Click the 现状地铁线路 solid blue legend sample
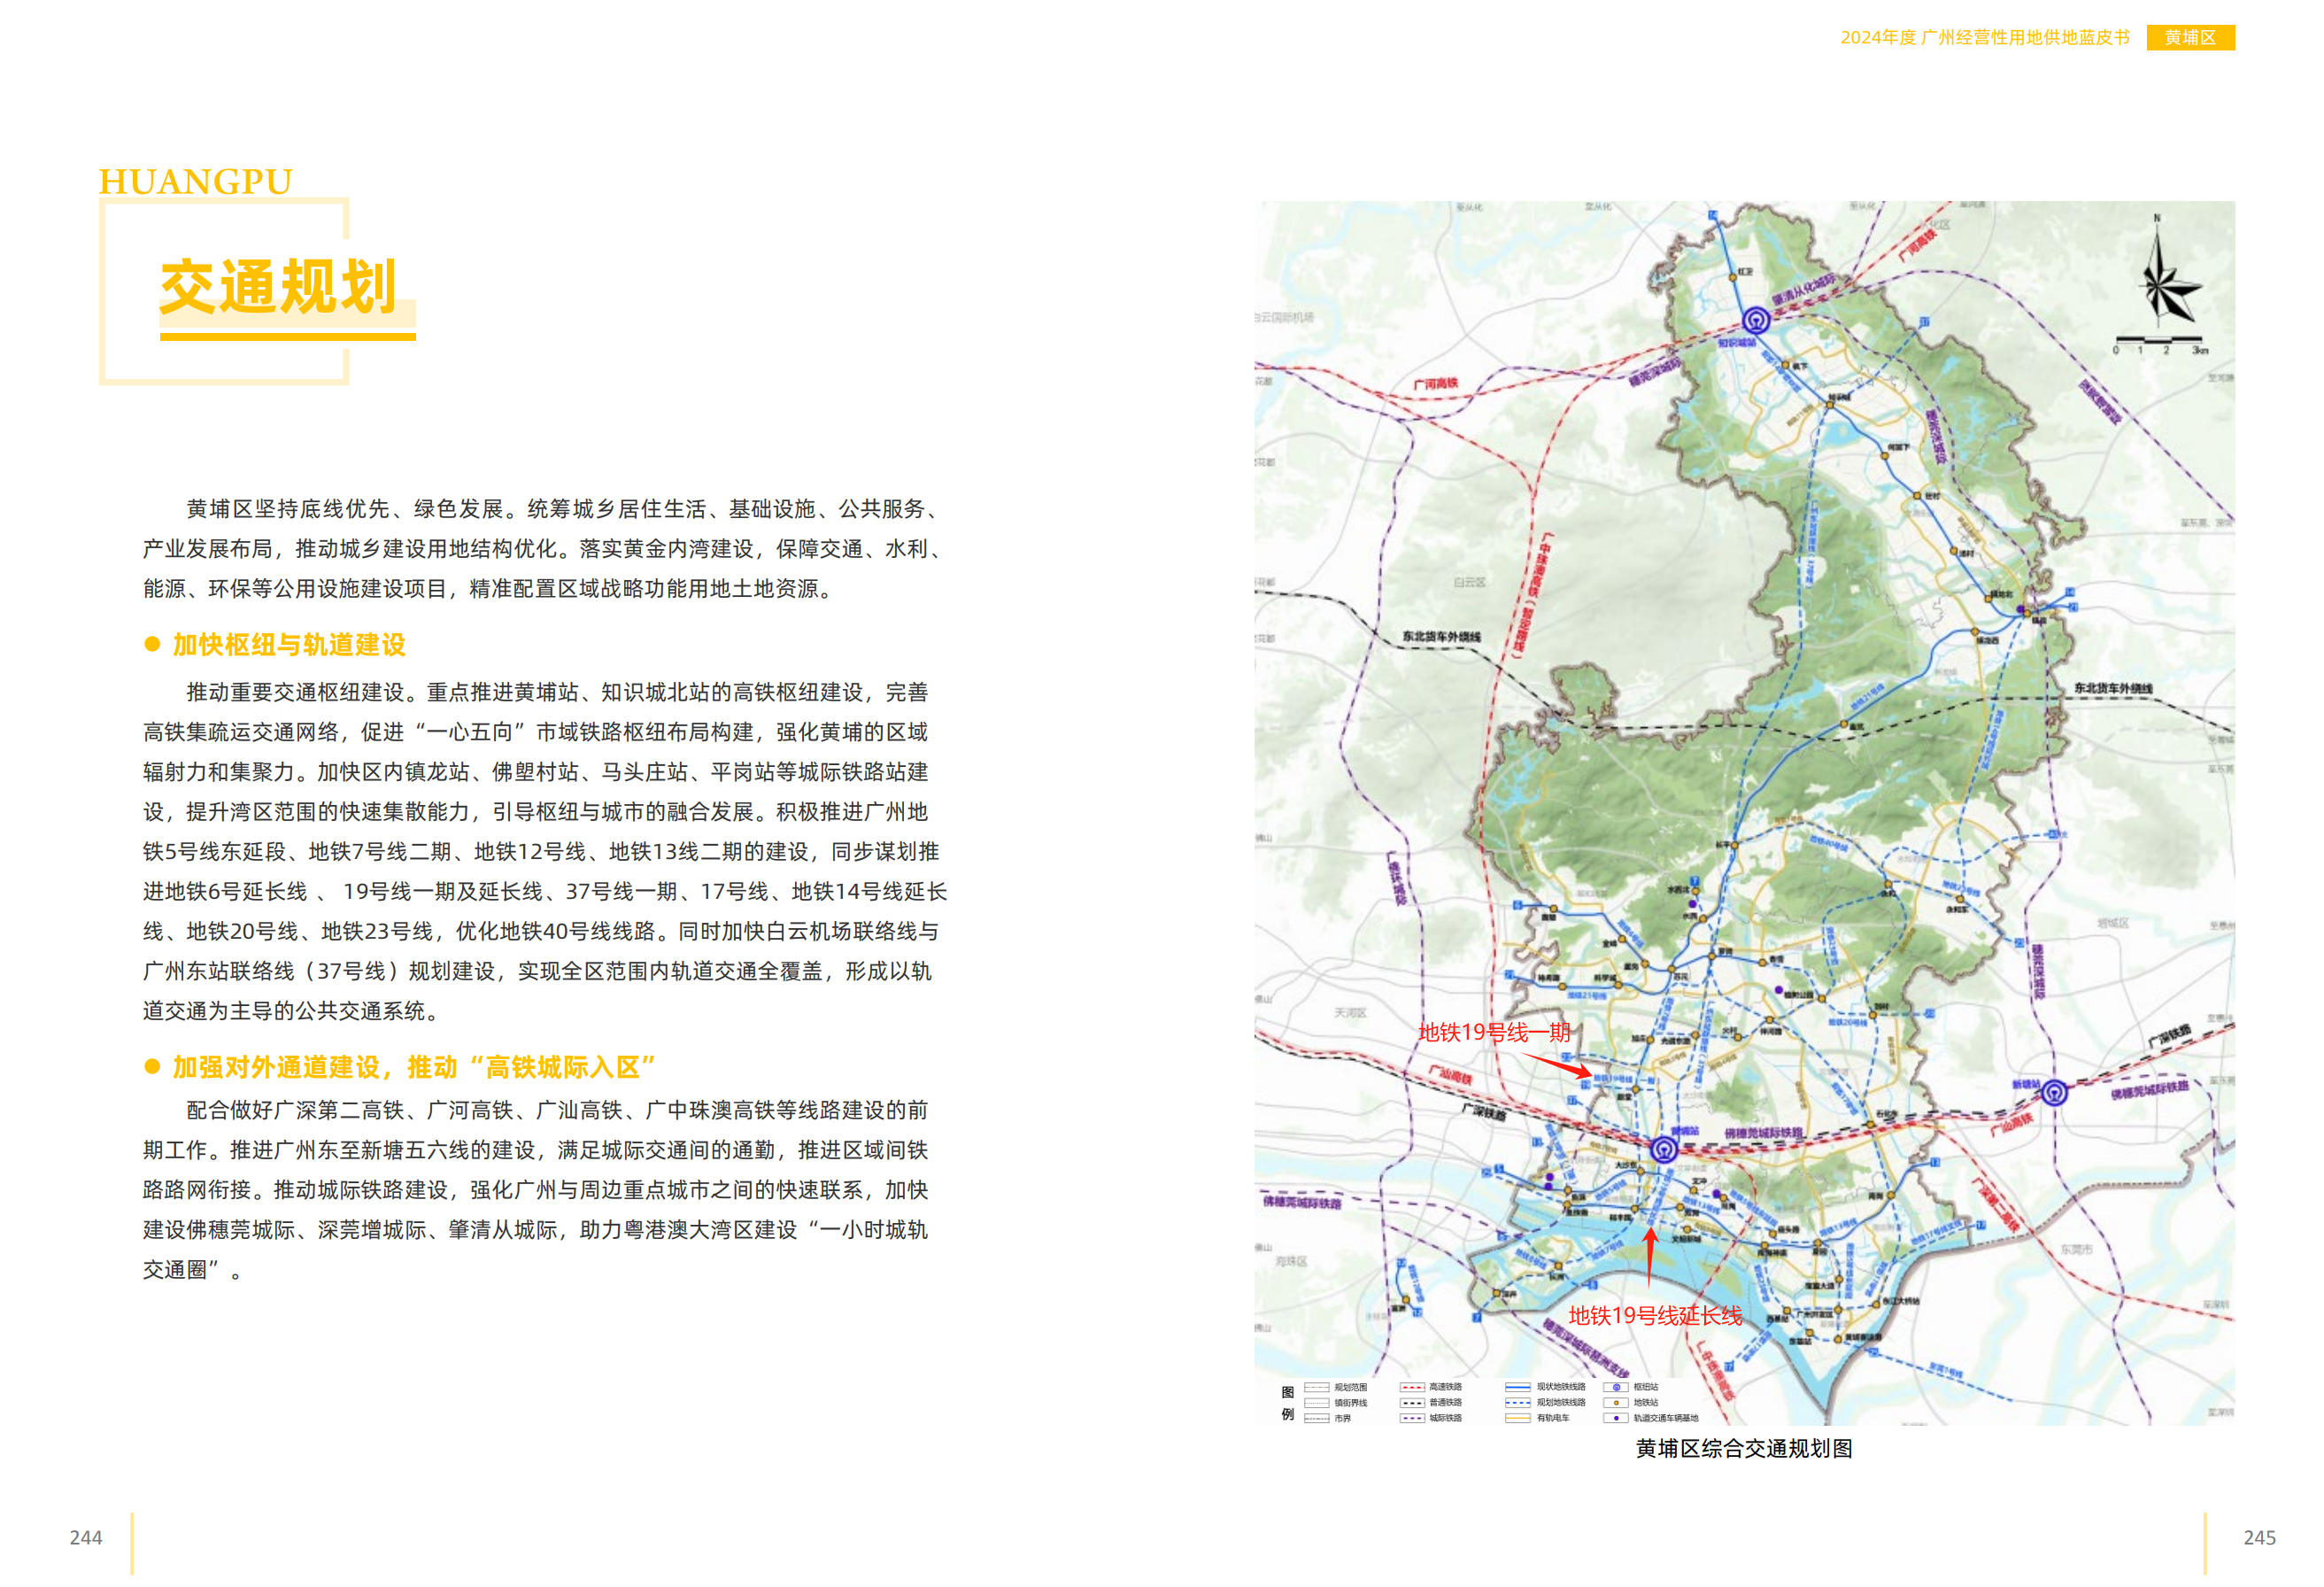Viewport: 2324px width, 1587px height. tap(1518, 1387)
